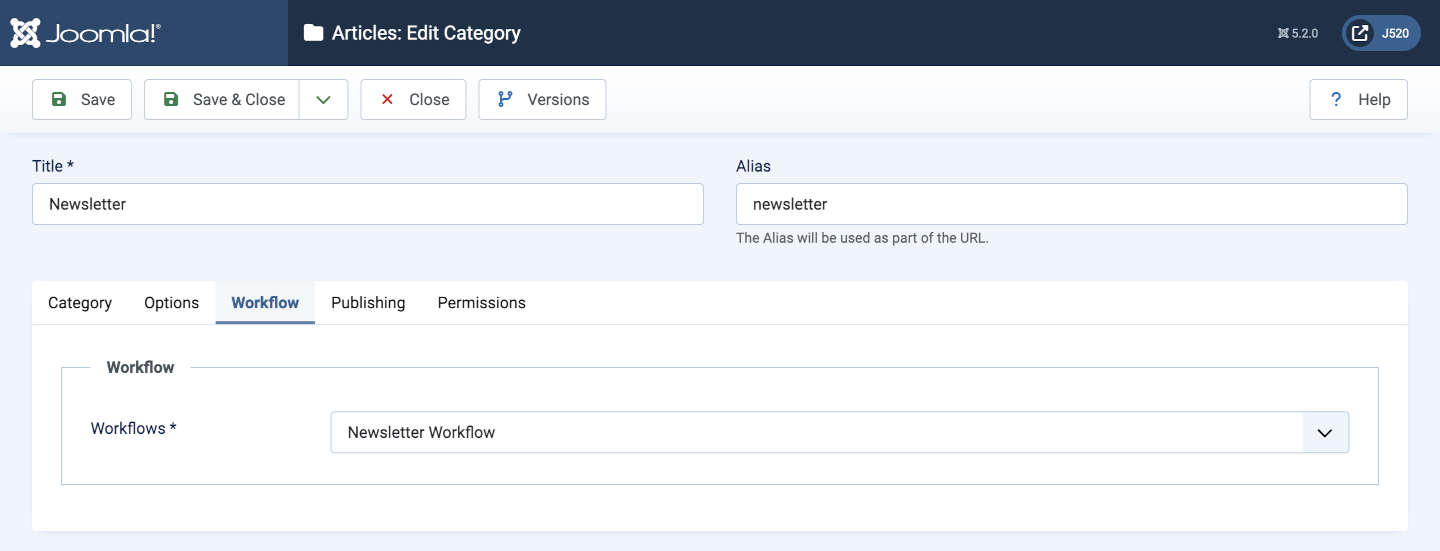Open the Workflows dropdown showing Newsletter Workflow

point(840,432)
